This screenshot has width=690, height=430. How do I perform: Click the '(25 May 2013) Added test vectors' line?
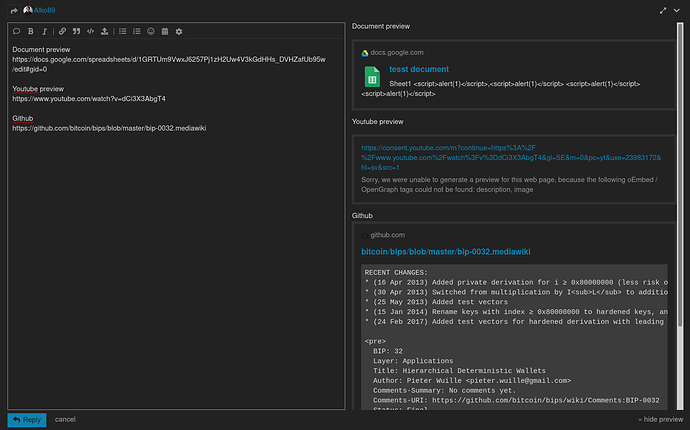point(436,302)
